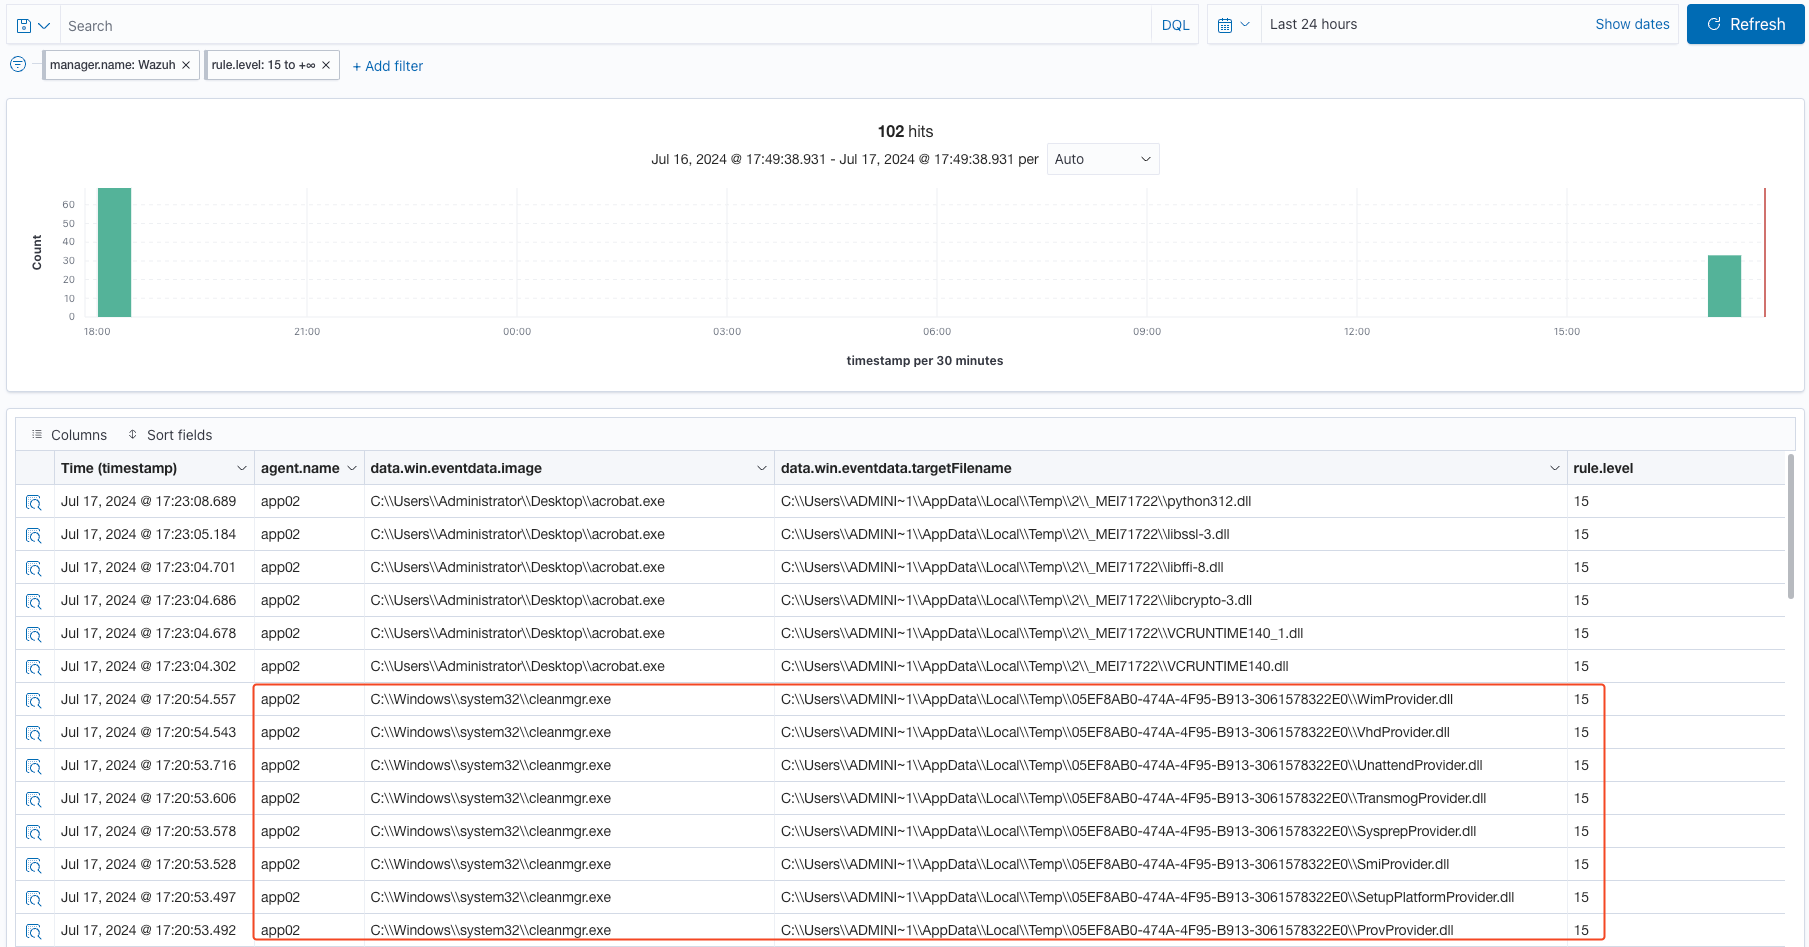Screen dimensions: 1809x947
Task: Inspect document at 17:20:54.557
Action: (x=34, y=700)
